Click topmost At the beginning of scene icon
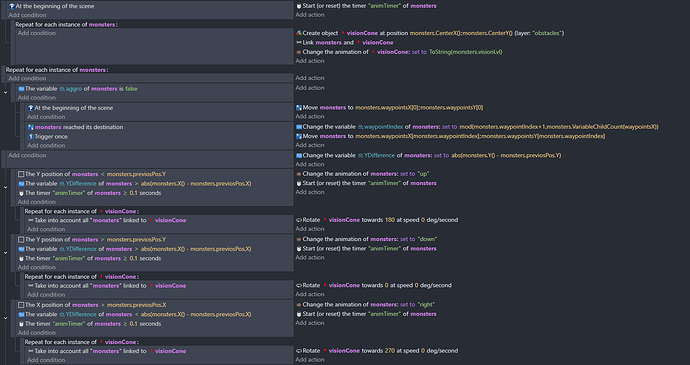Screen dimensions: 690x365 (12, 6)
